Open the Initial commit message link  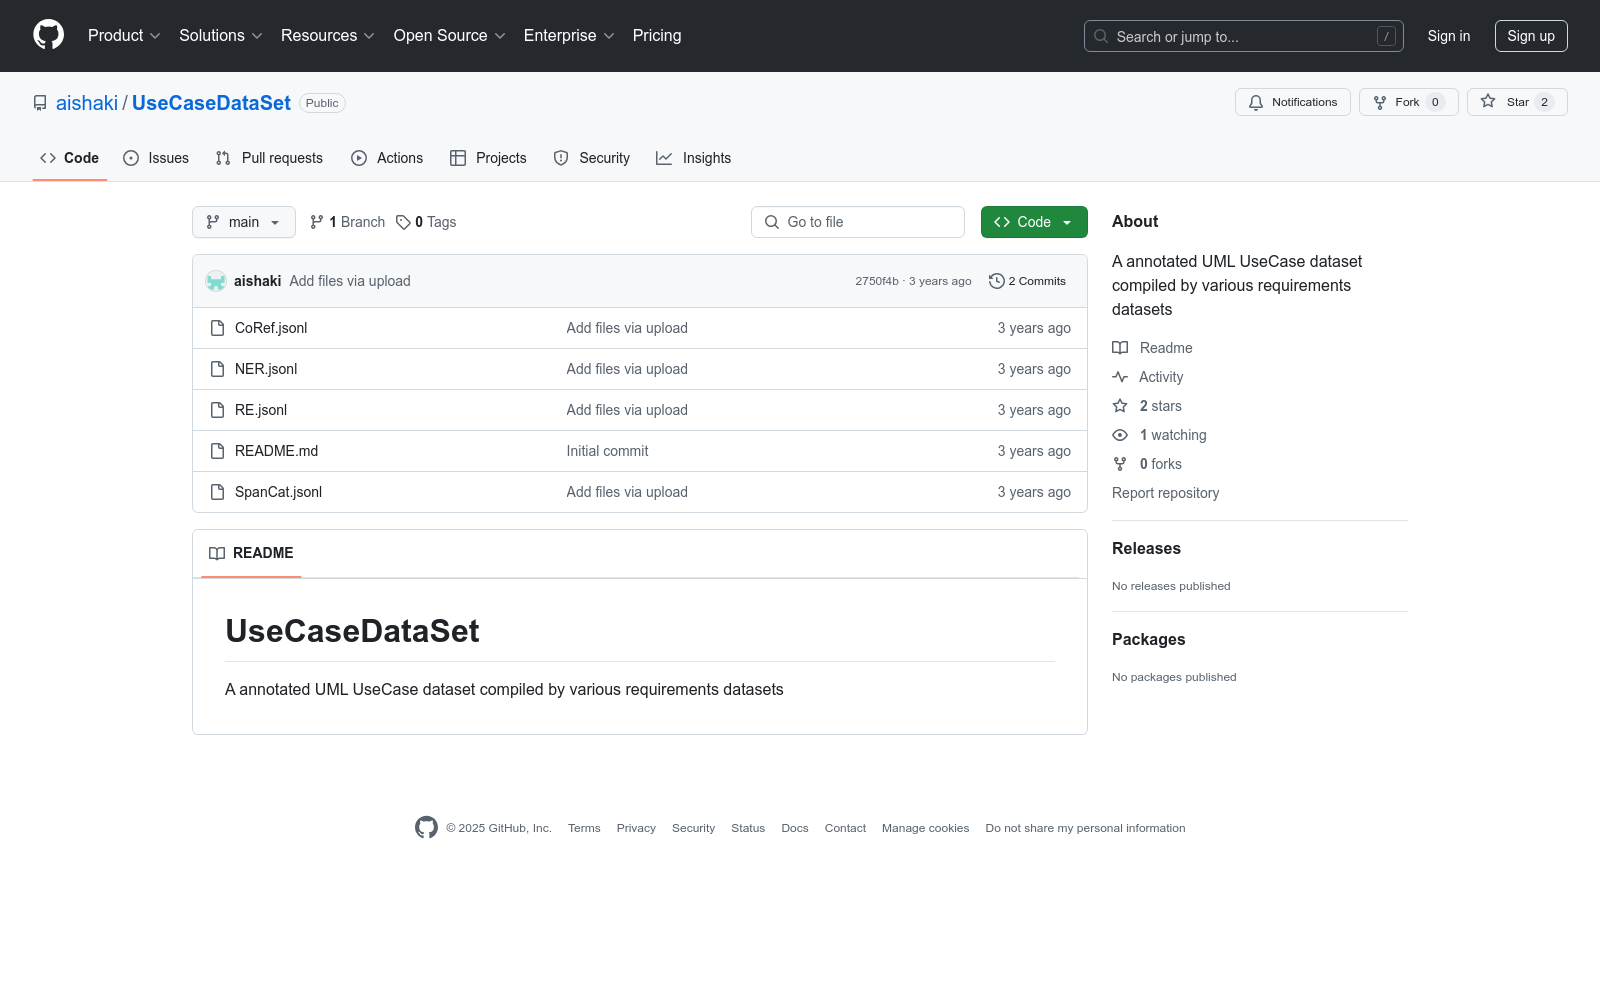click(x=607, y=451)
